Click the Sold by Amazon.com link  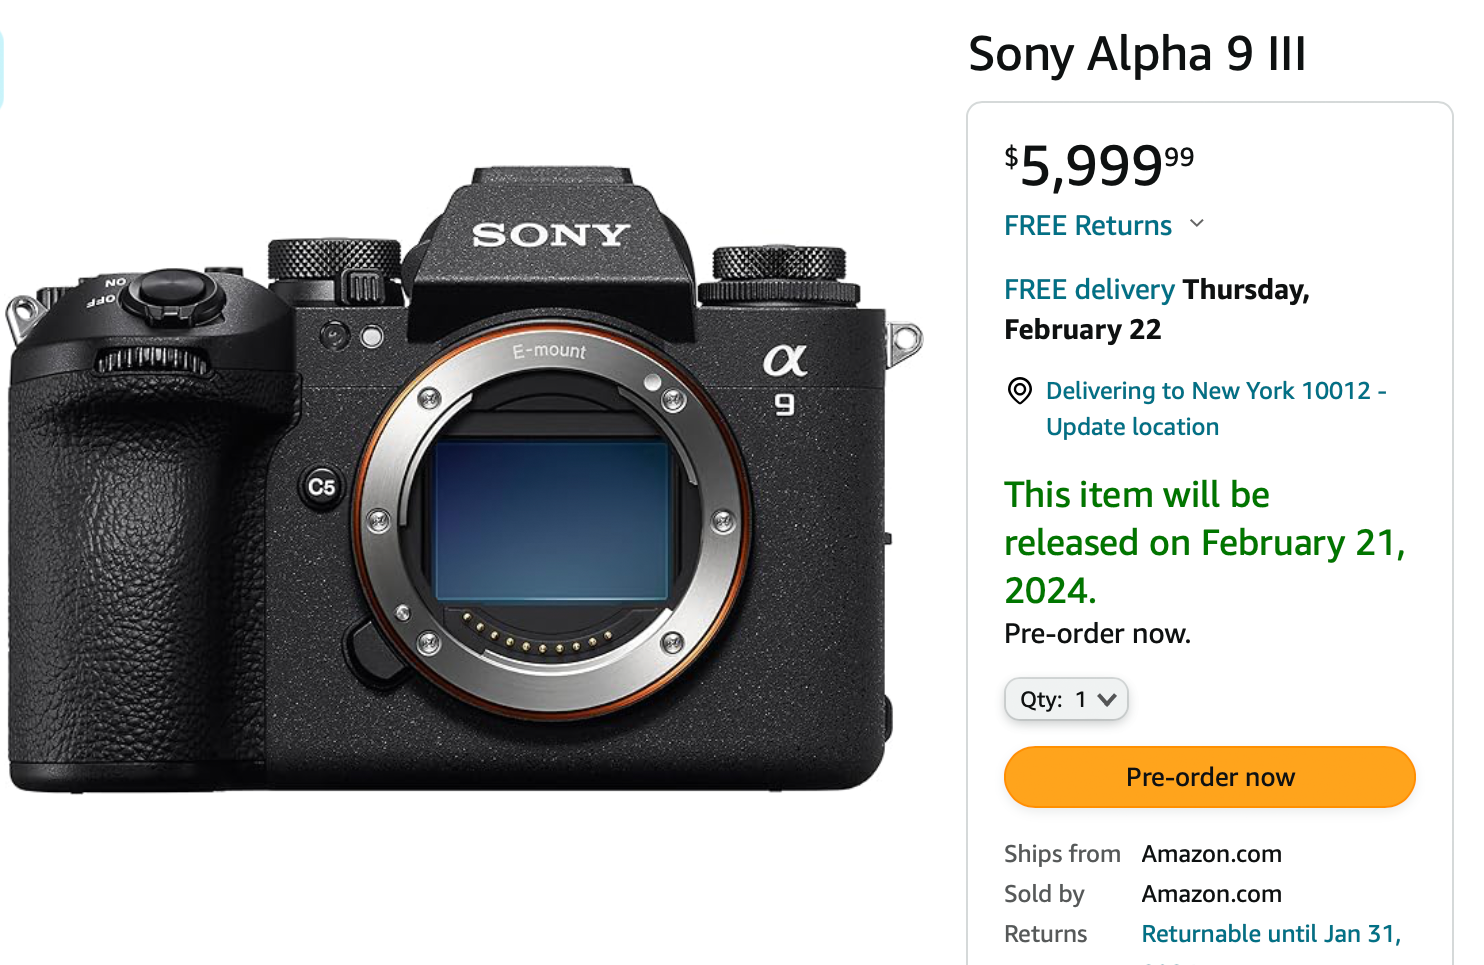(1211, 893)
